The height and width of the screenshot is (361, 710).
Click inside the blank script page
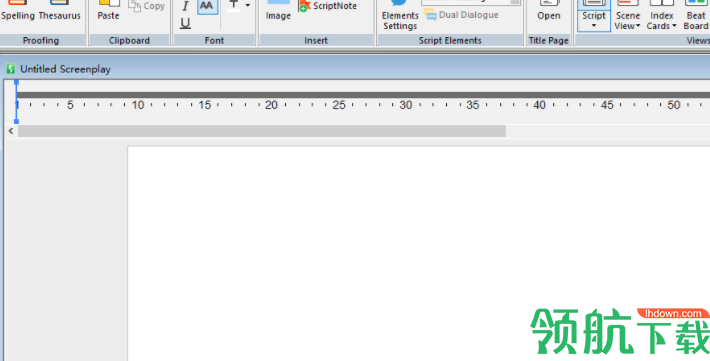pyautogui.click(x=419, y=254)
